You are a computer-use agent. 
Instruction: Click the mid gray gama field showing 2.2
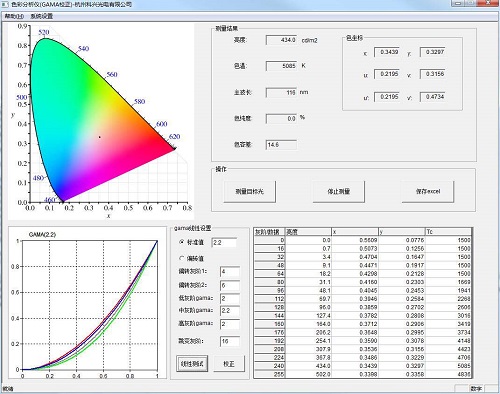click(230, 310)
